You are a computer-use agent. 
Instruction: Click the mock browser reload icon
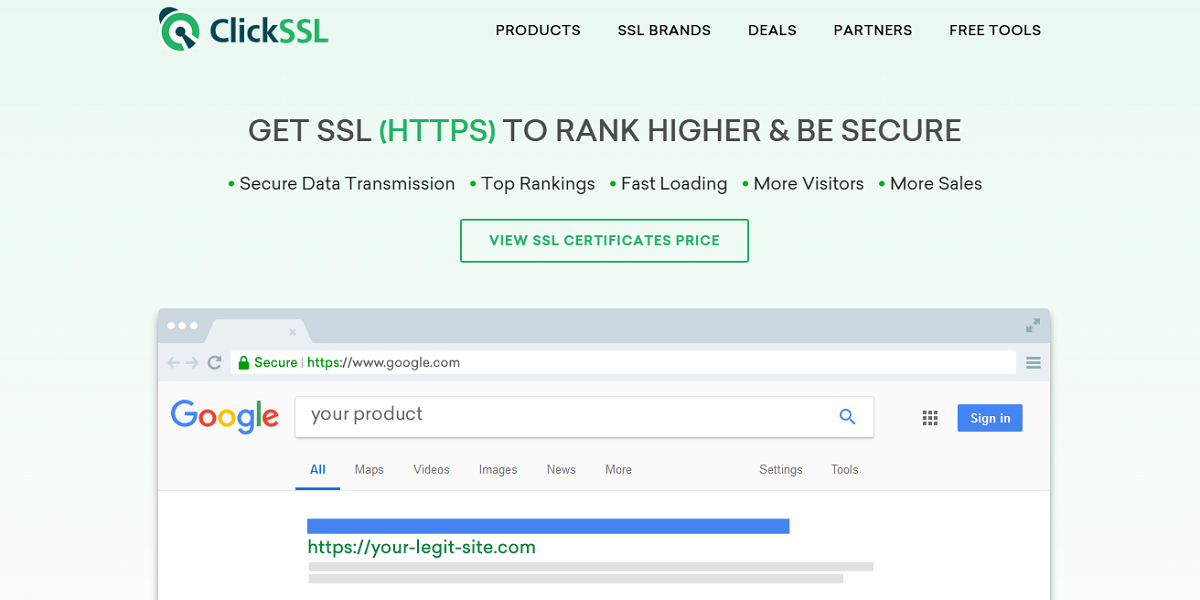click(x=214, y=363)
